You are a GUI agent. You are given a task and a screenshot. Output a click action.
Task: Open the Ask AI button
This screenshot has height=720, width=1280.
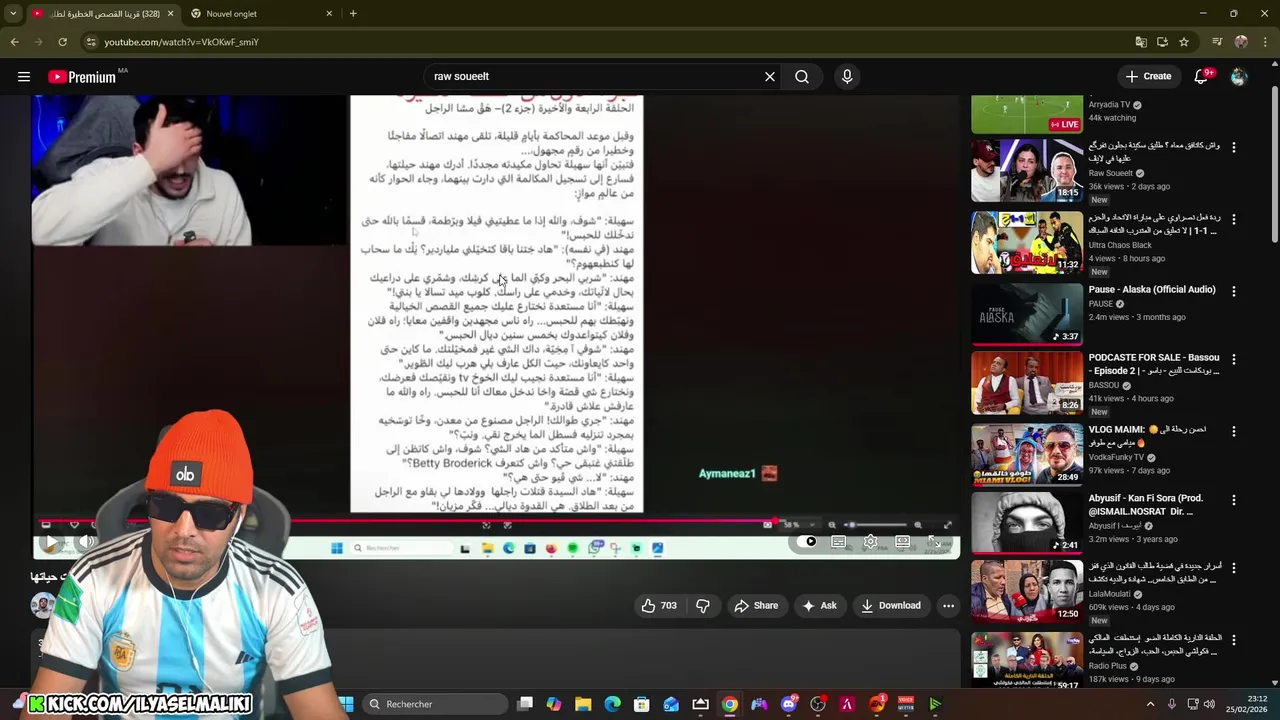coord(819,605)
